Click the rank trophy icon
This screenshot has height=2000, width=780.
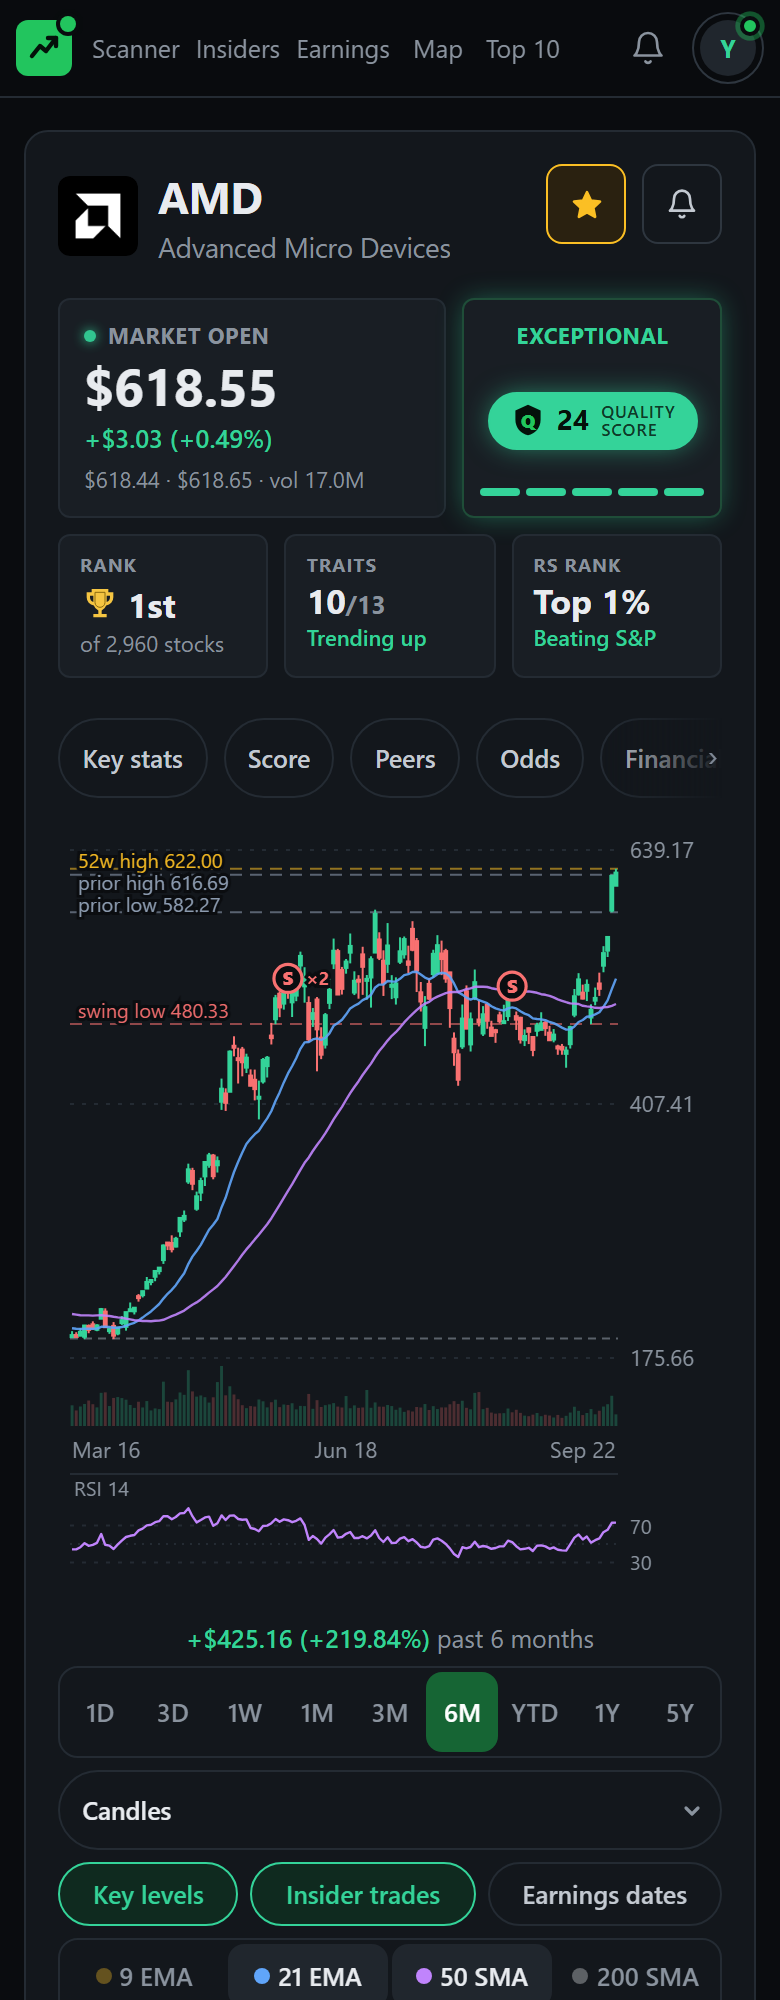pyautogui.click(x=100, y=603)
